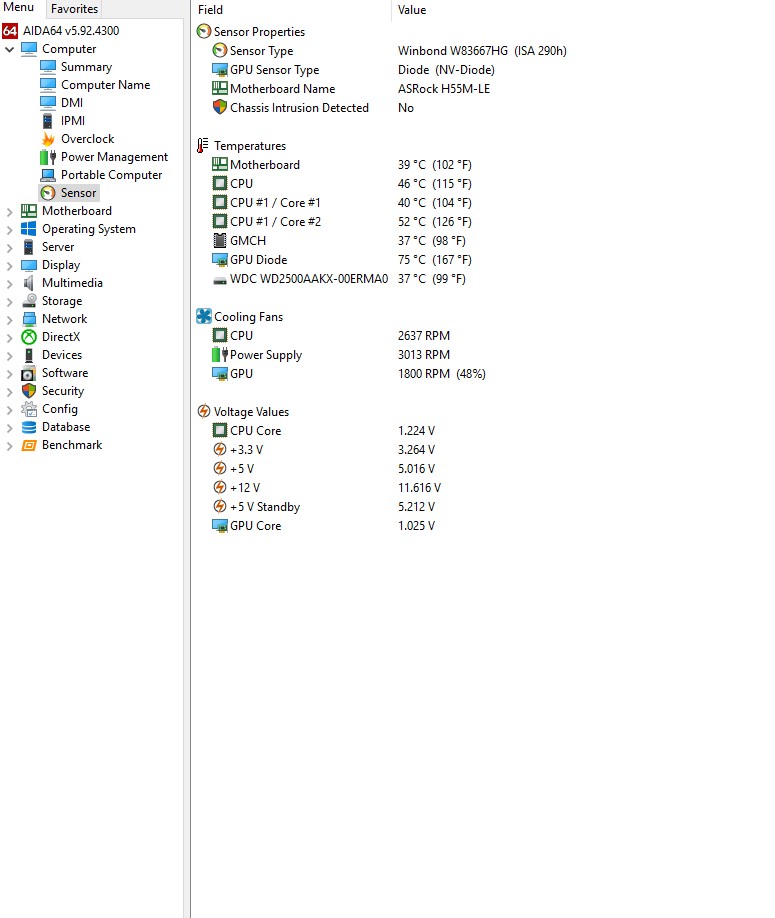Collapse the Computer tree node
The width and height of the screenshot is (775, 918).
point(9,49)
